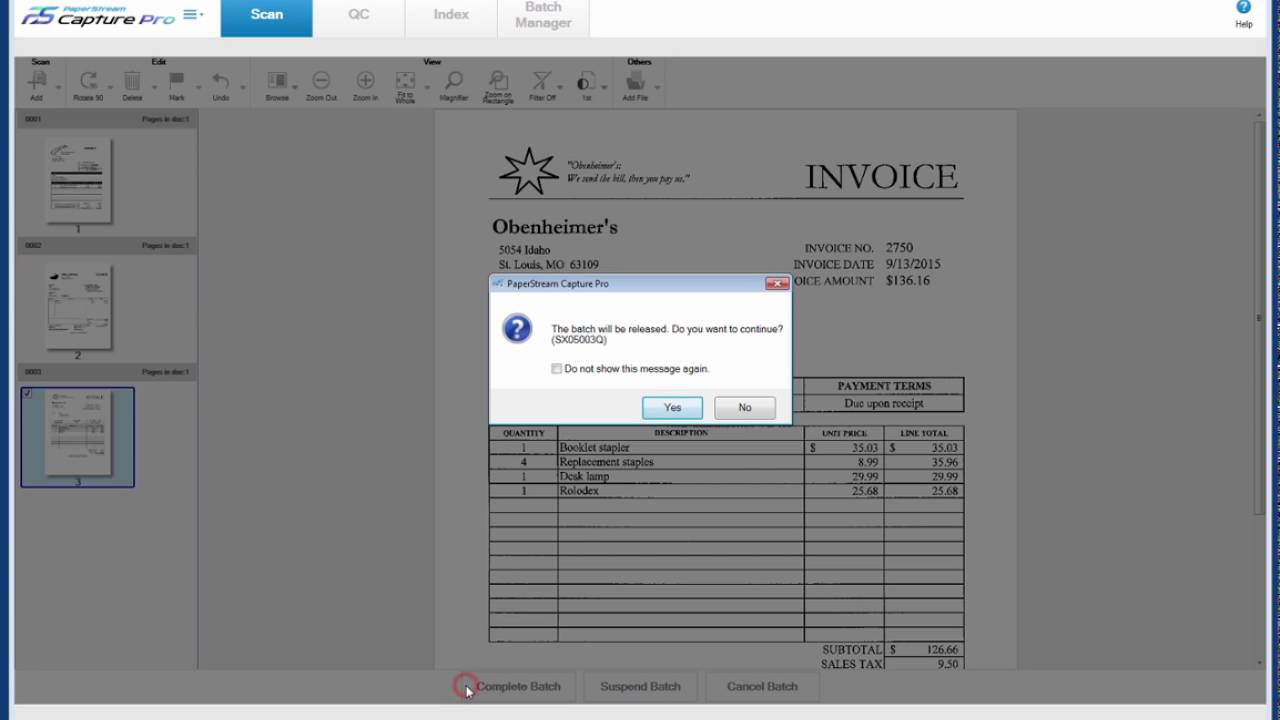Click No in the dialog
Screen dimensions: 1280x720
click(745, 407)
